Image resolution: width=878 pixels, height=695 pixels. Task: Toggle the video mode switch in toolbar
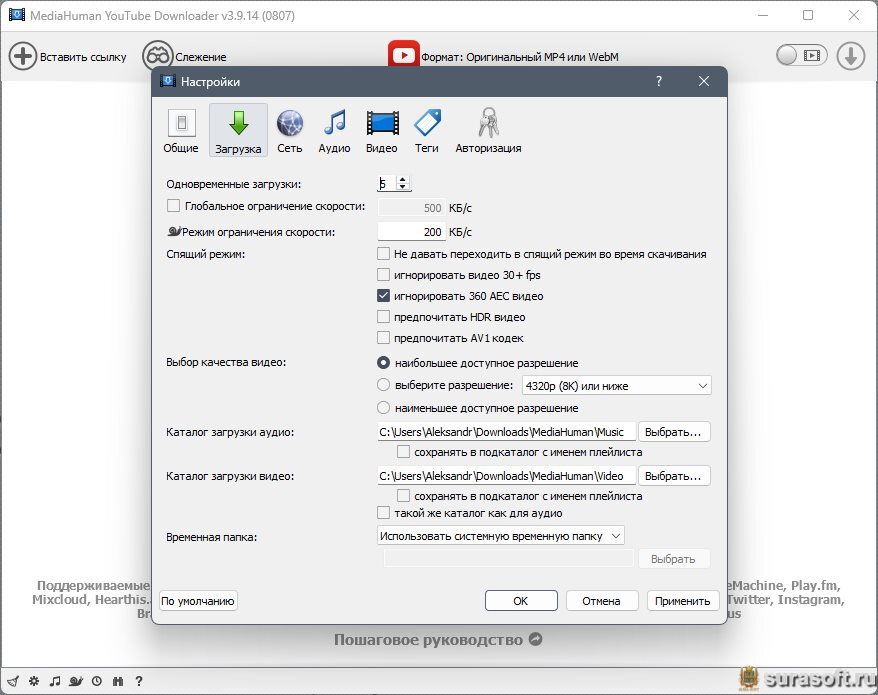pos(801,55)
